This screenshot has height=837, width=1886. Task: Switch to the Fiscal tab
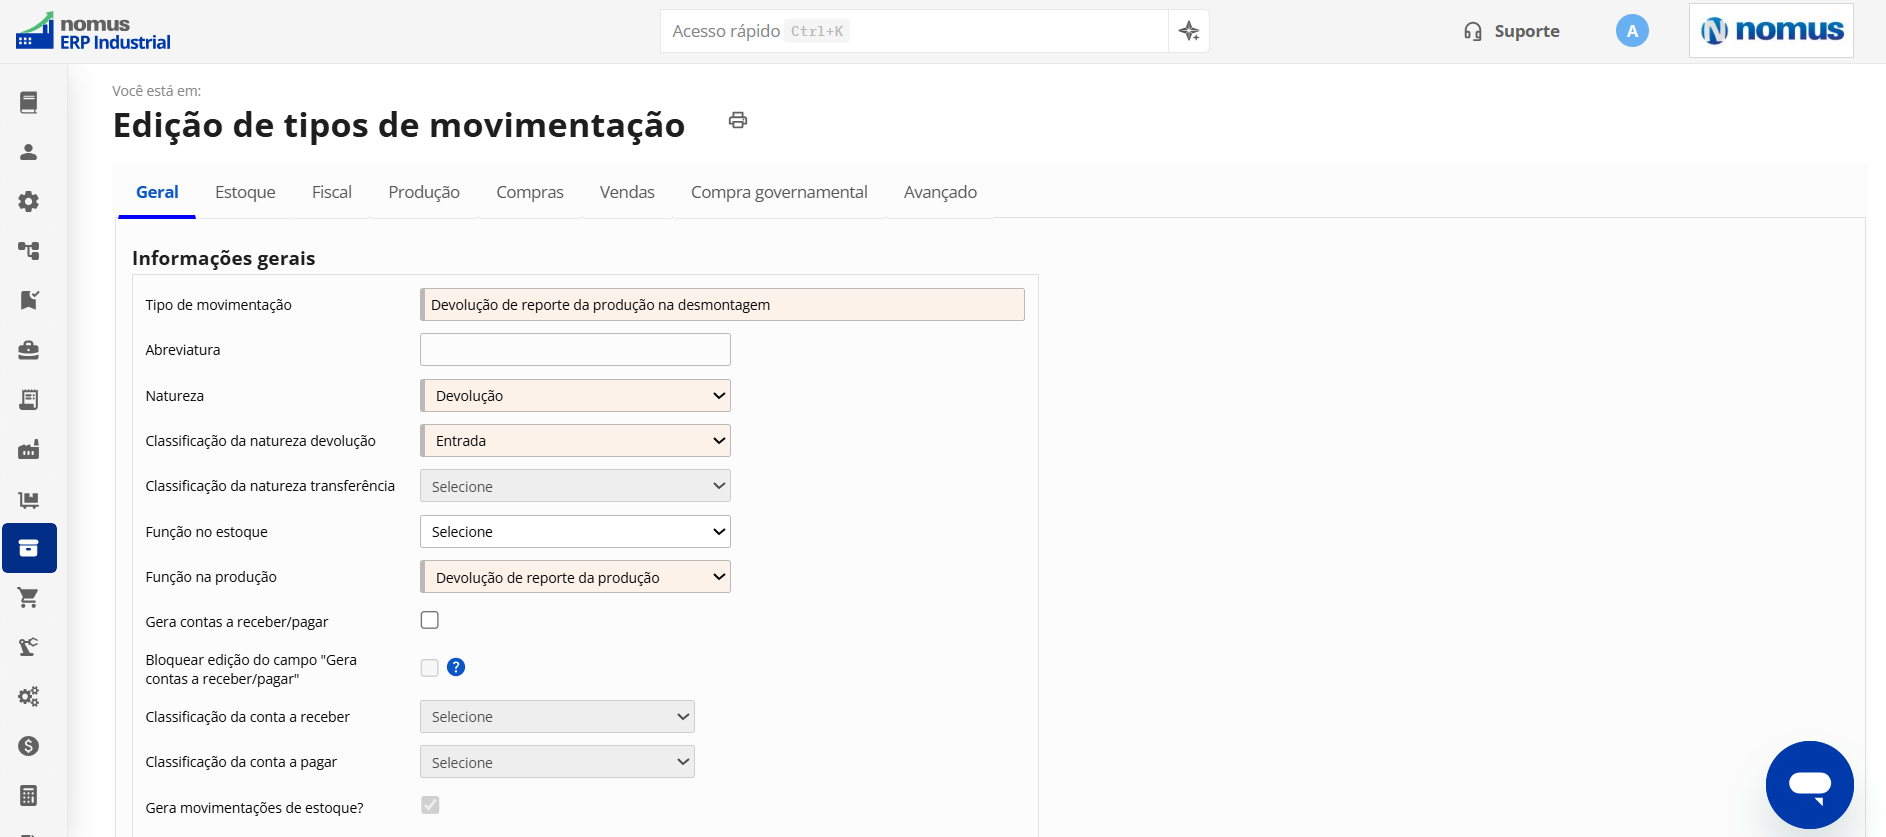tap(332, 192)
